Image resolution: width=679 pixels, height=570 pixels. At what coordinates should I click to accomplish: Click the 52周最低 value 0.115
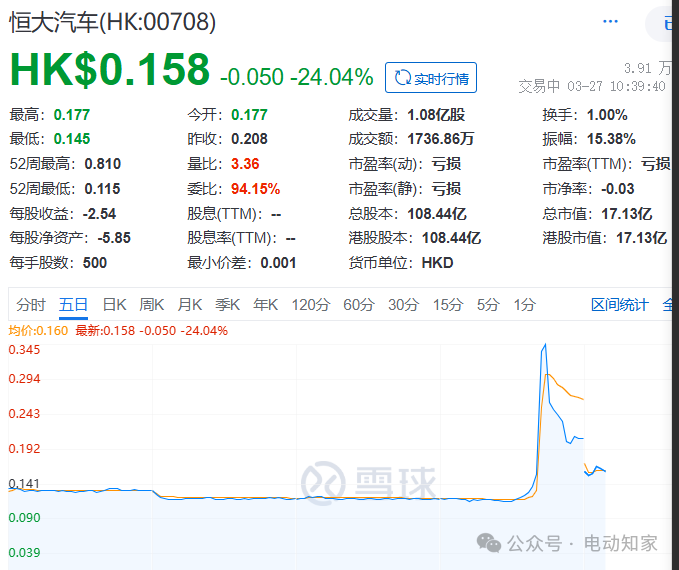point(102,189)
